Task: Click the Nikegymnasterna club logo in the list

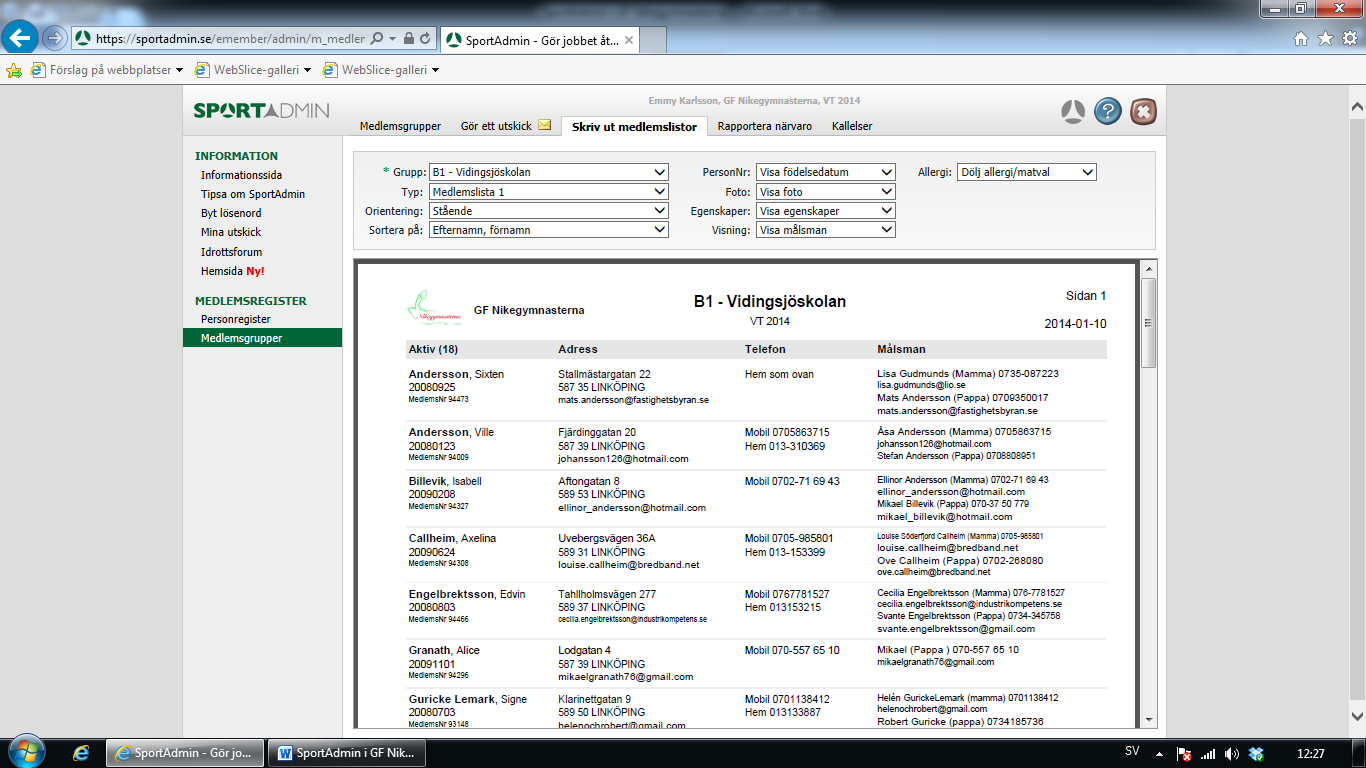Action: 435,308
